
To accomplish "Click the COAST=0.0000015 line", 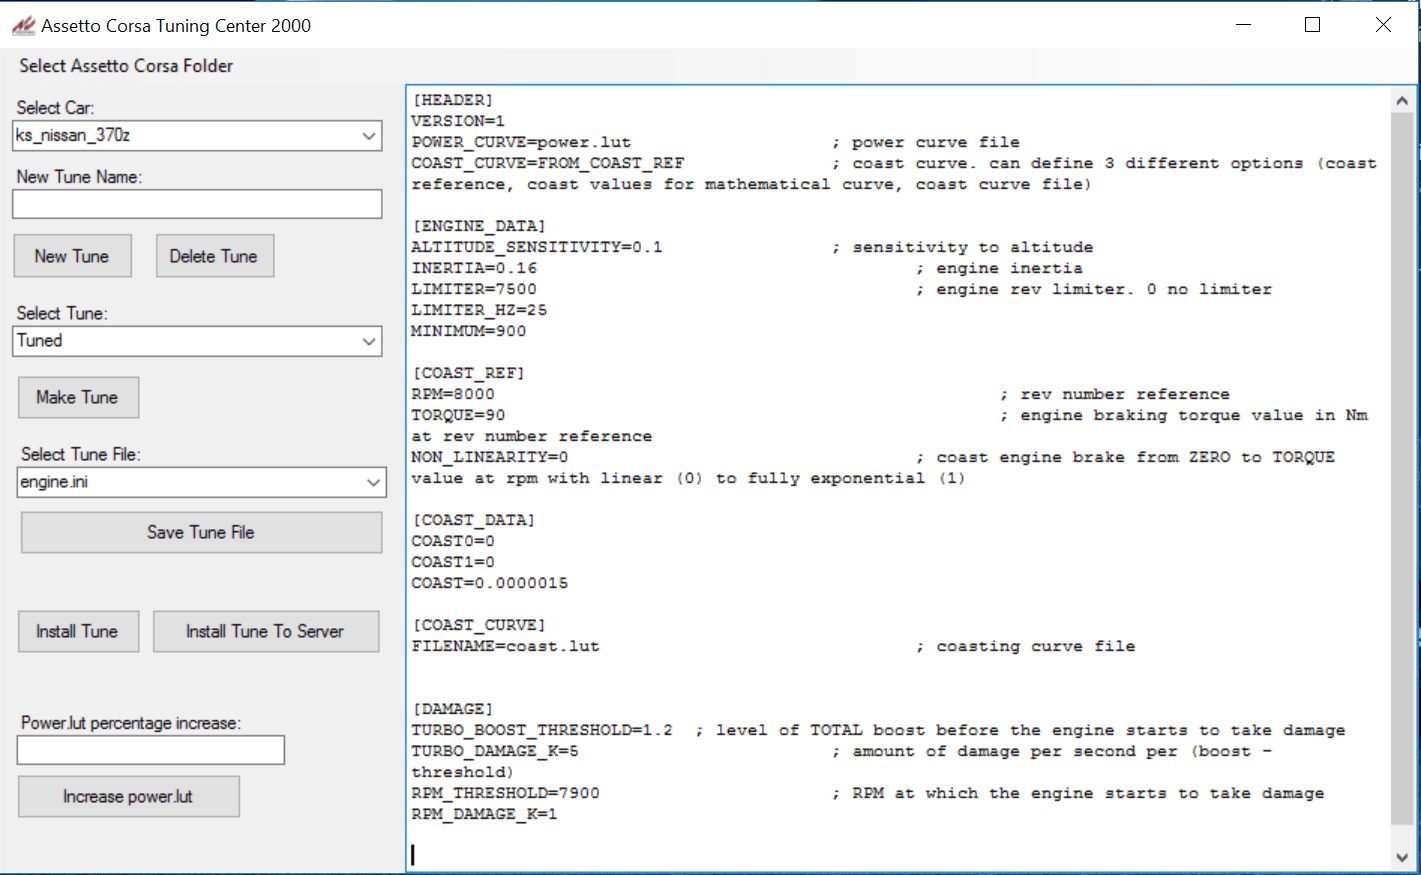I will pyautogui.click(x=490, y=583).
